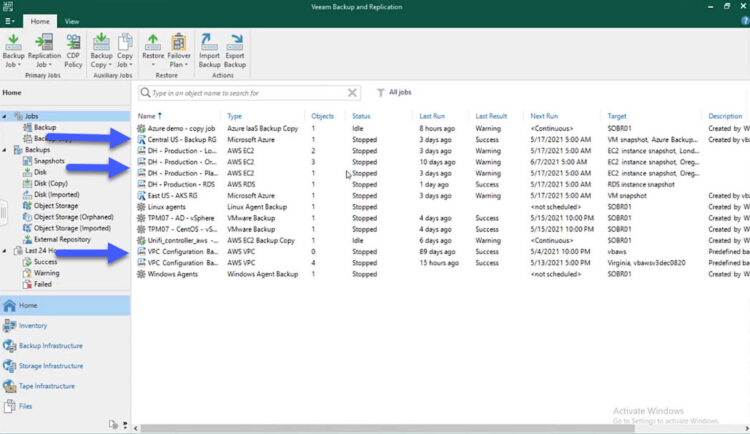
Task: Sort by the Target column header
Action: point(617,116)
